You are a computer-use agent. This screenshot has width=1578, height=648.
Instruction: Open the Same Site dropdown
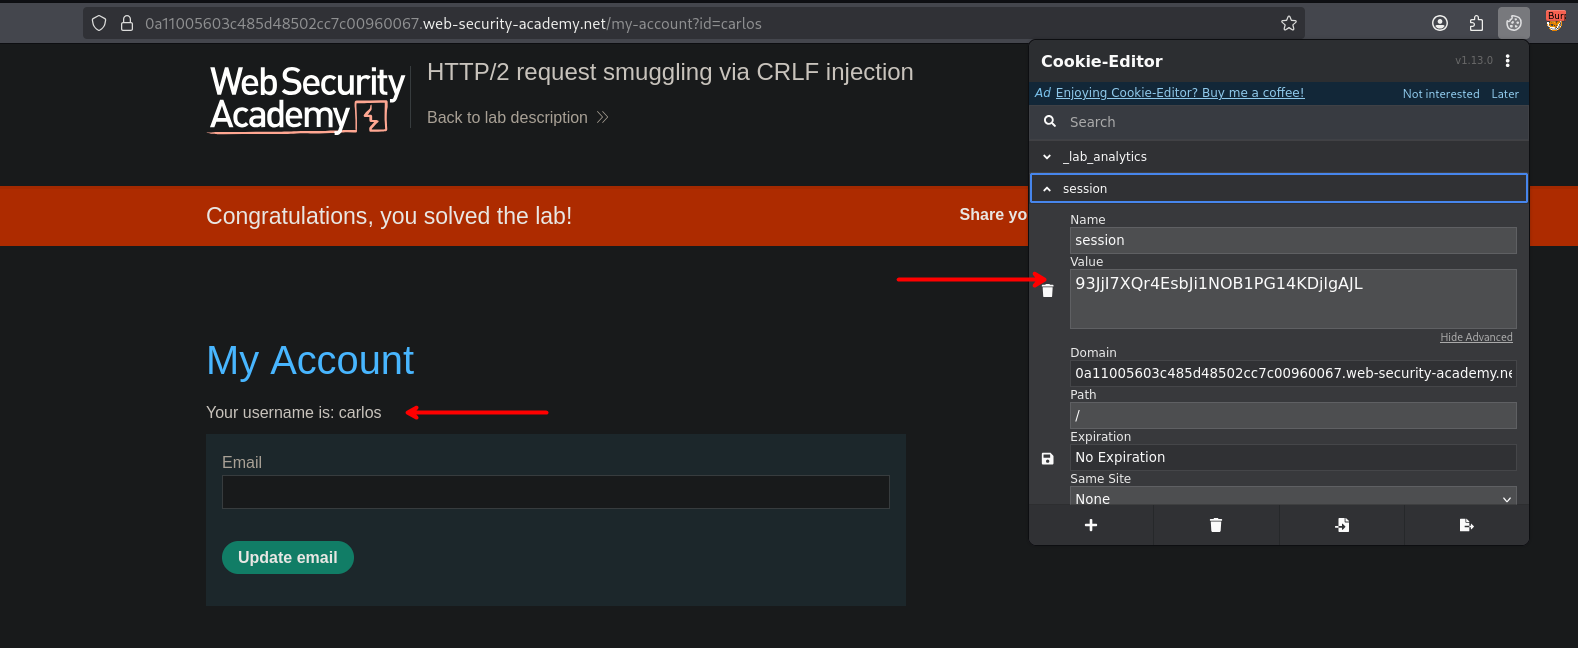click(1292, 498)
